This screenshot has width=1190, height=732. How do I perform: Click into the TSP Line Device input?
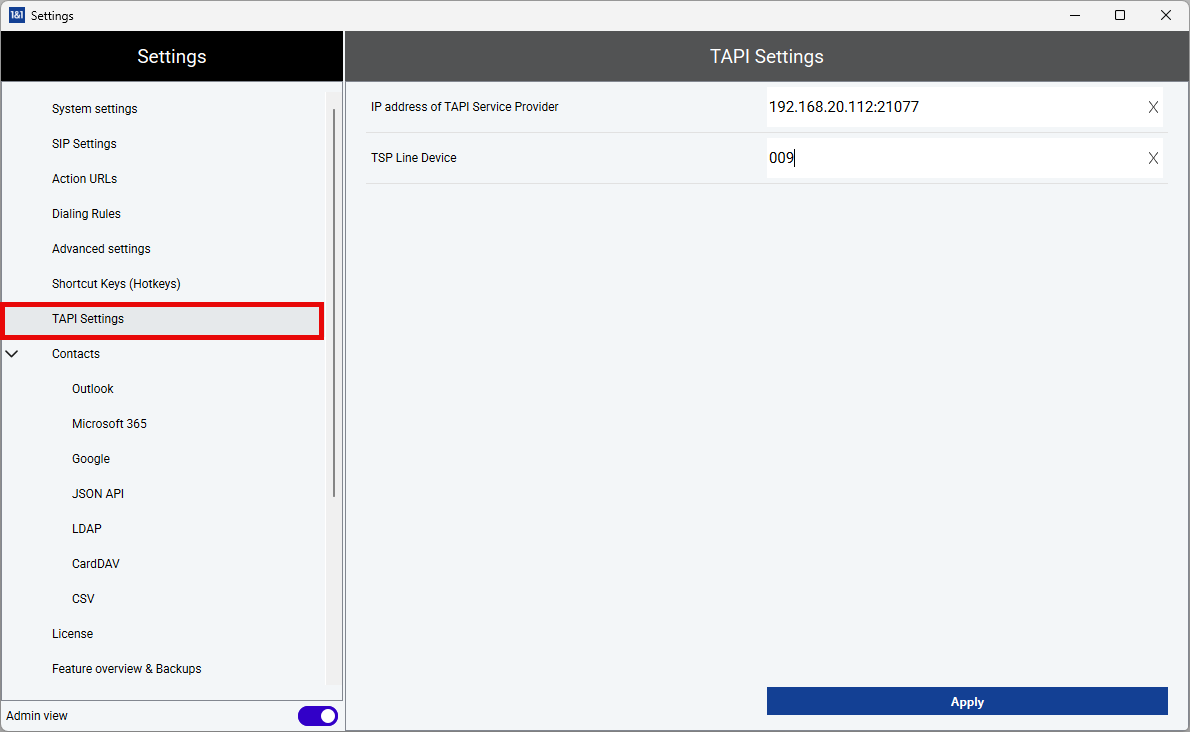[x=950, y=158]
